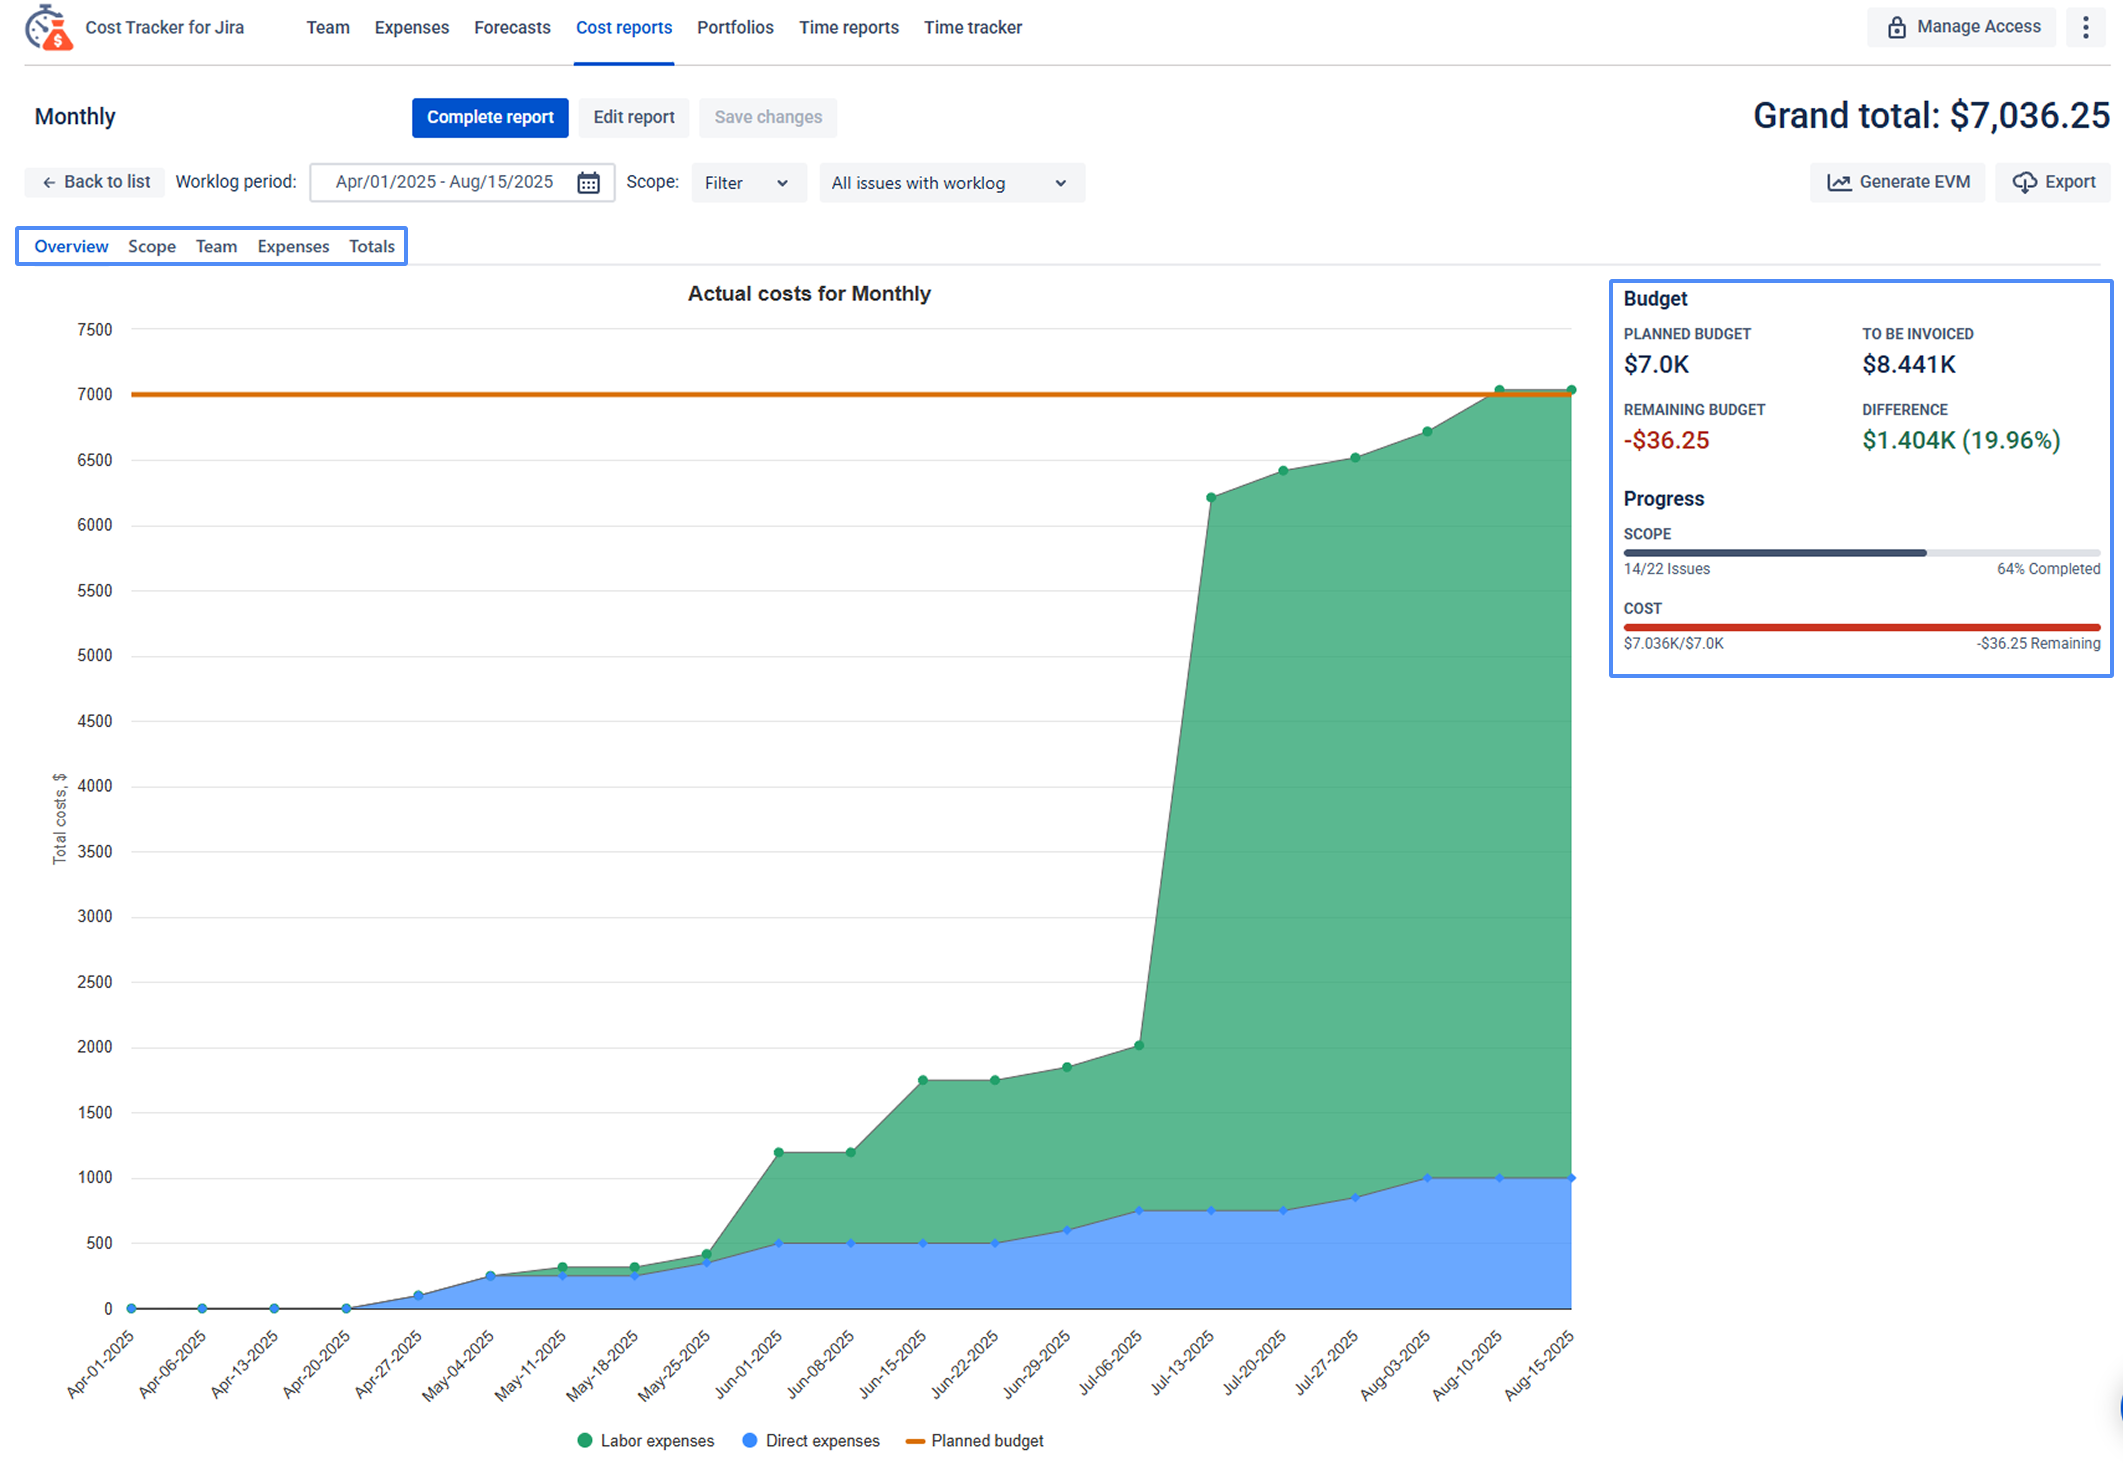Open the three-dot more options menu
The image size is (2123, 1475).
coord(2085,27)
